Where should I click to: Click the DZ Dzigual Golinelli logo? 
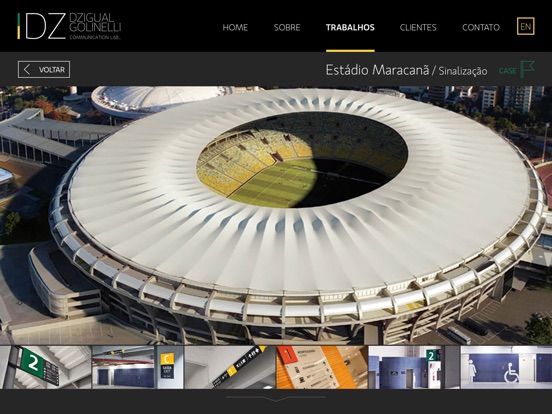(69, 26)
